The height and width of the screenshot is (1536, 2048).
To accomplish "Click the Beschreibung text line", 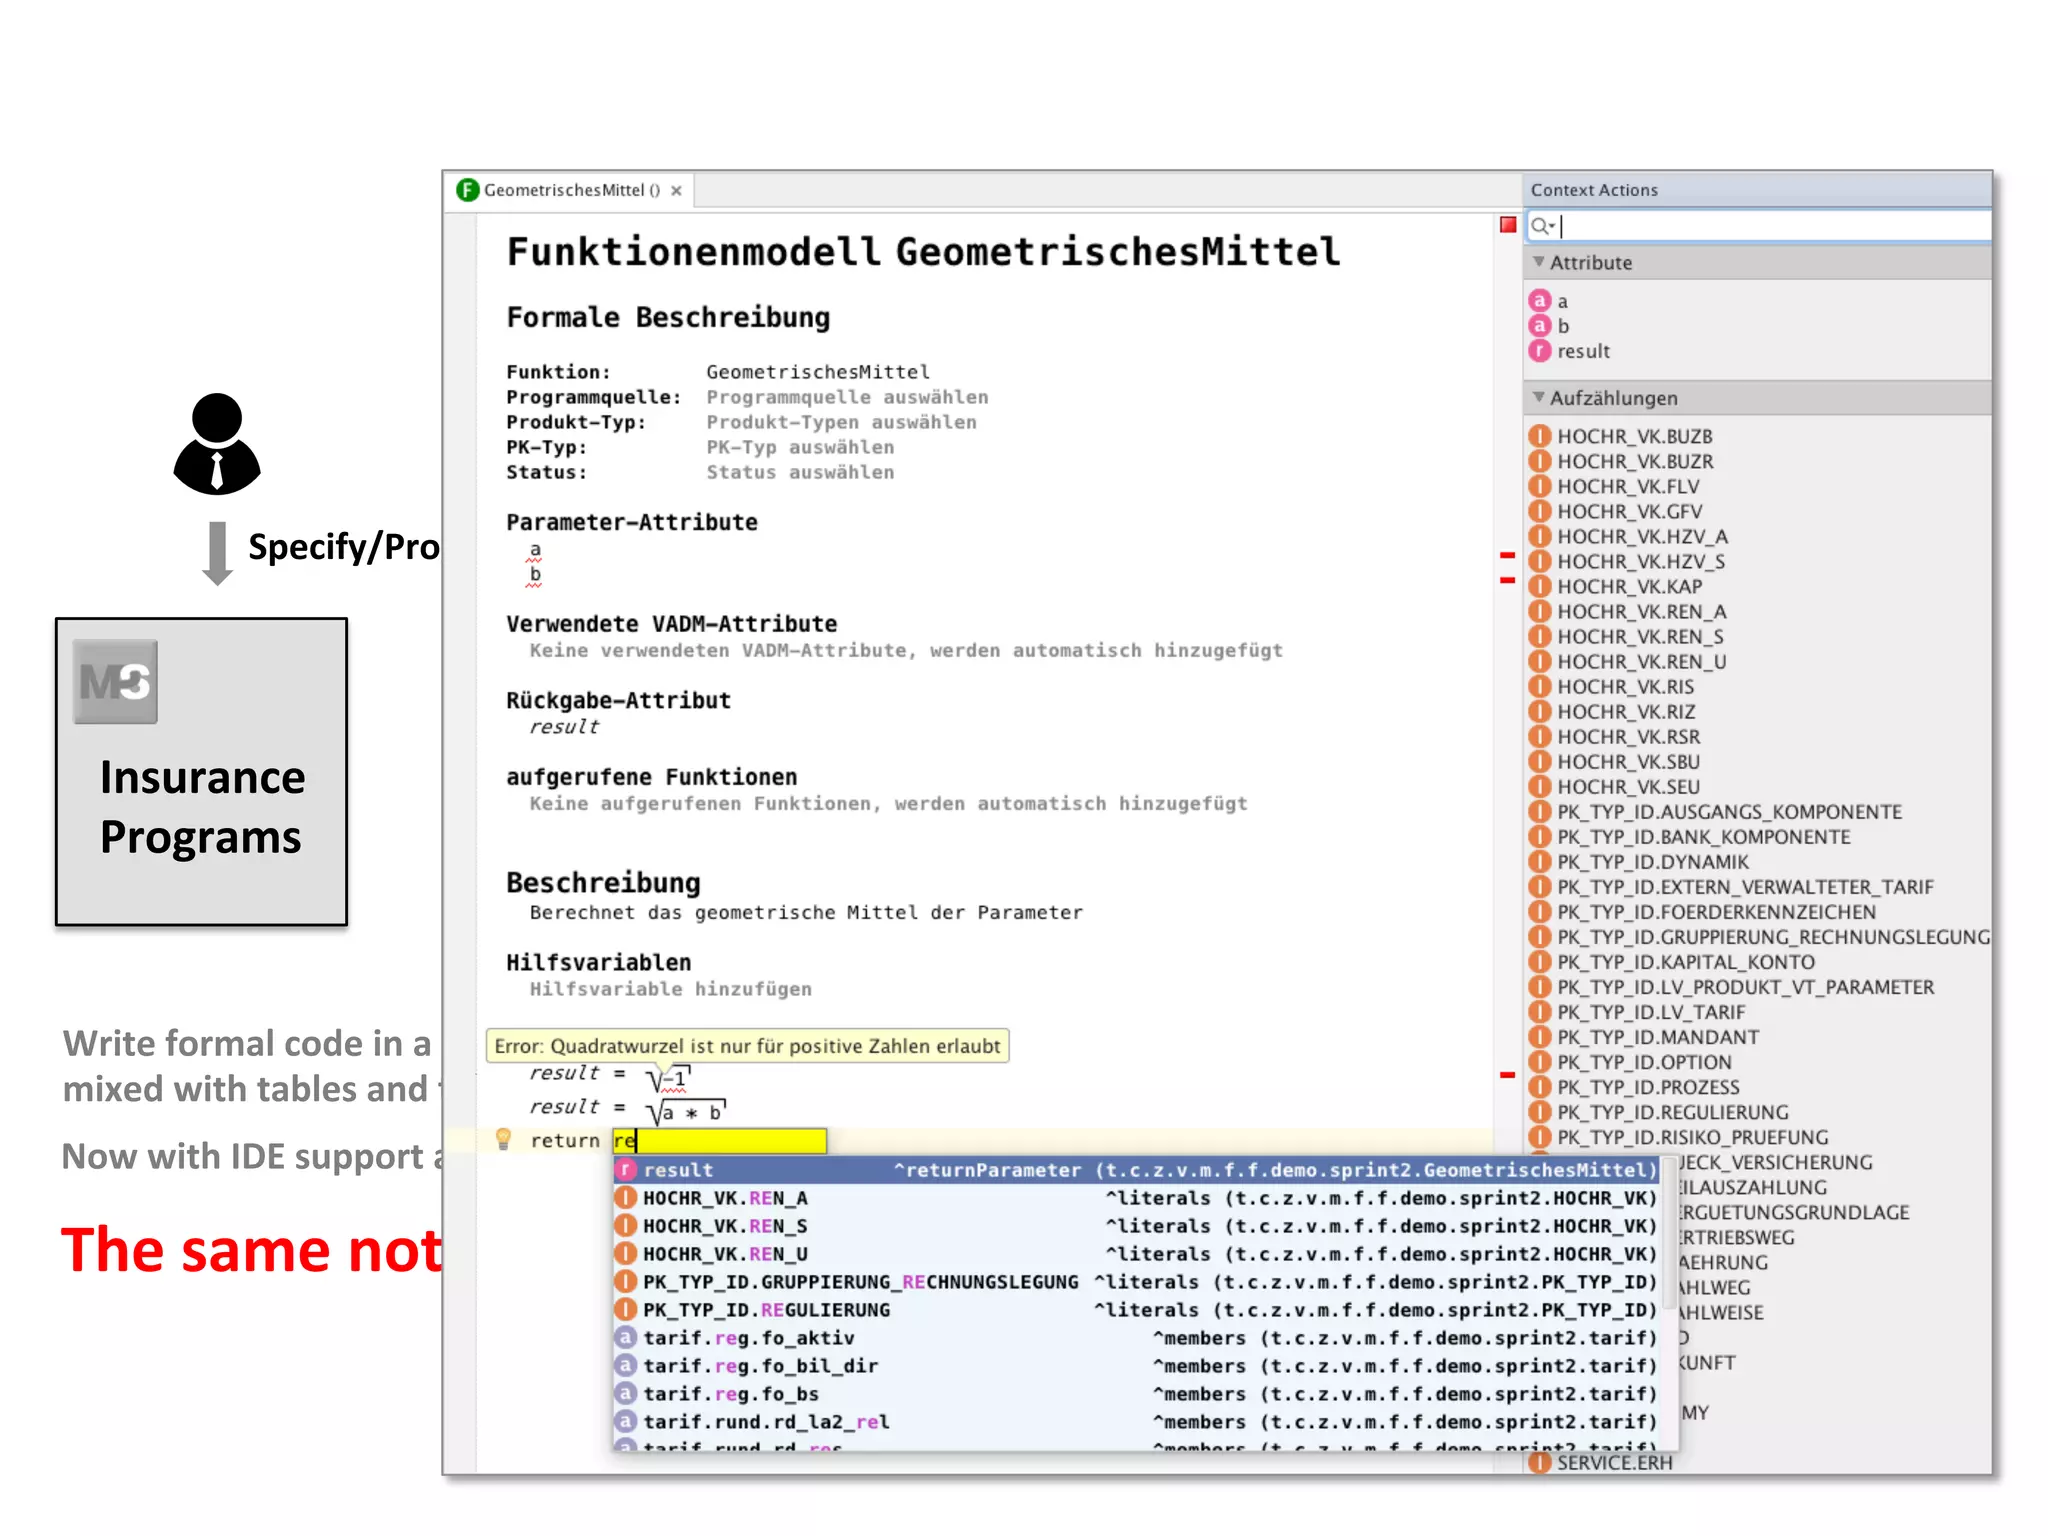I will (x=806, y=912).
